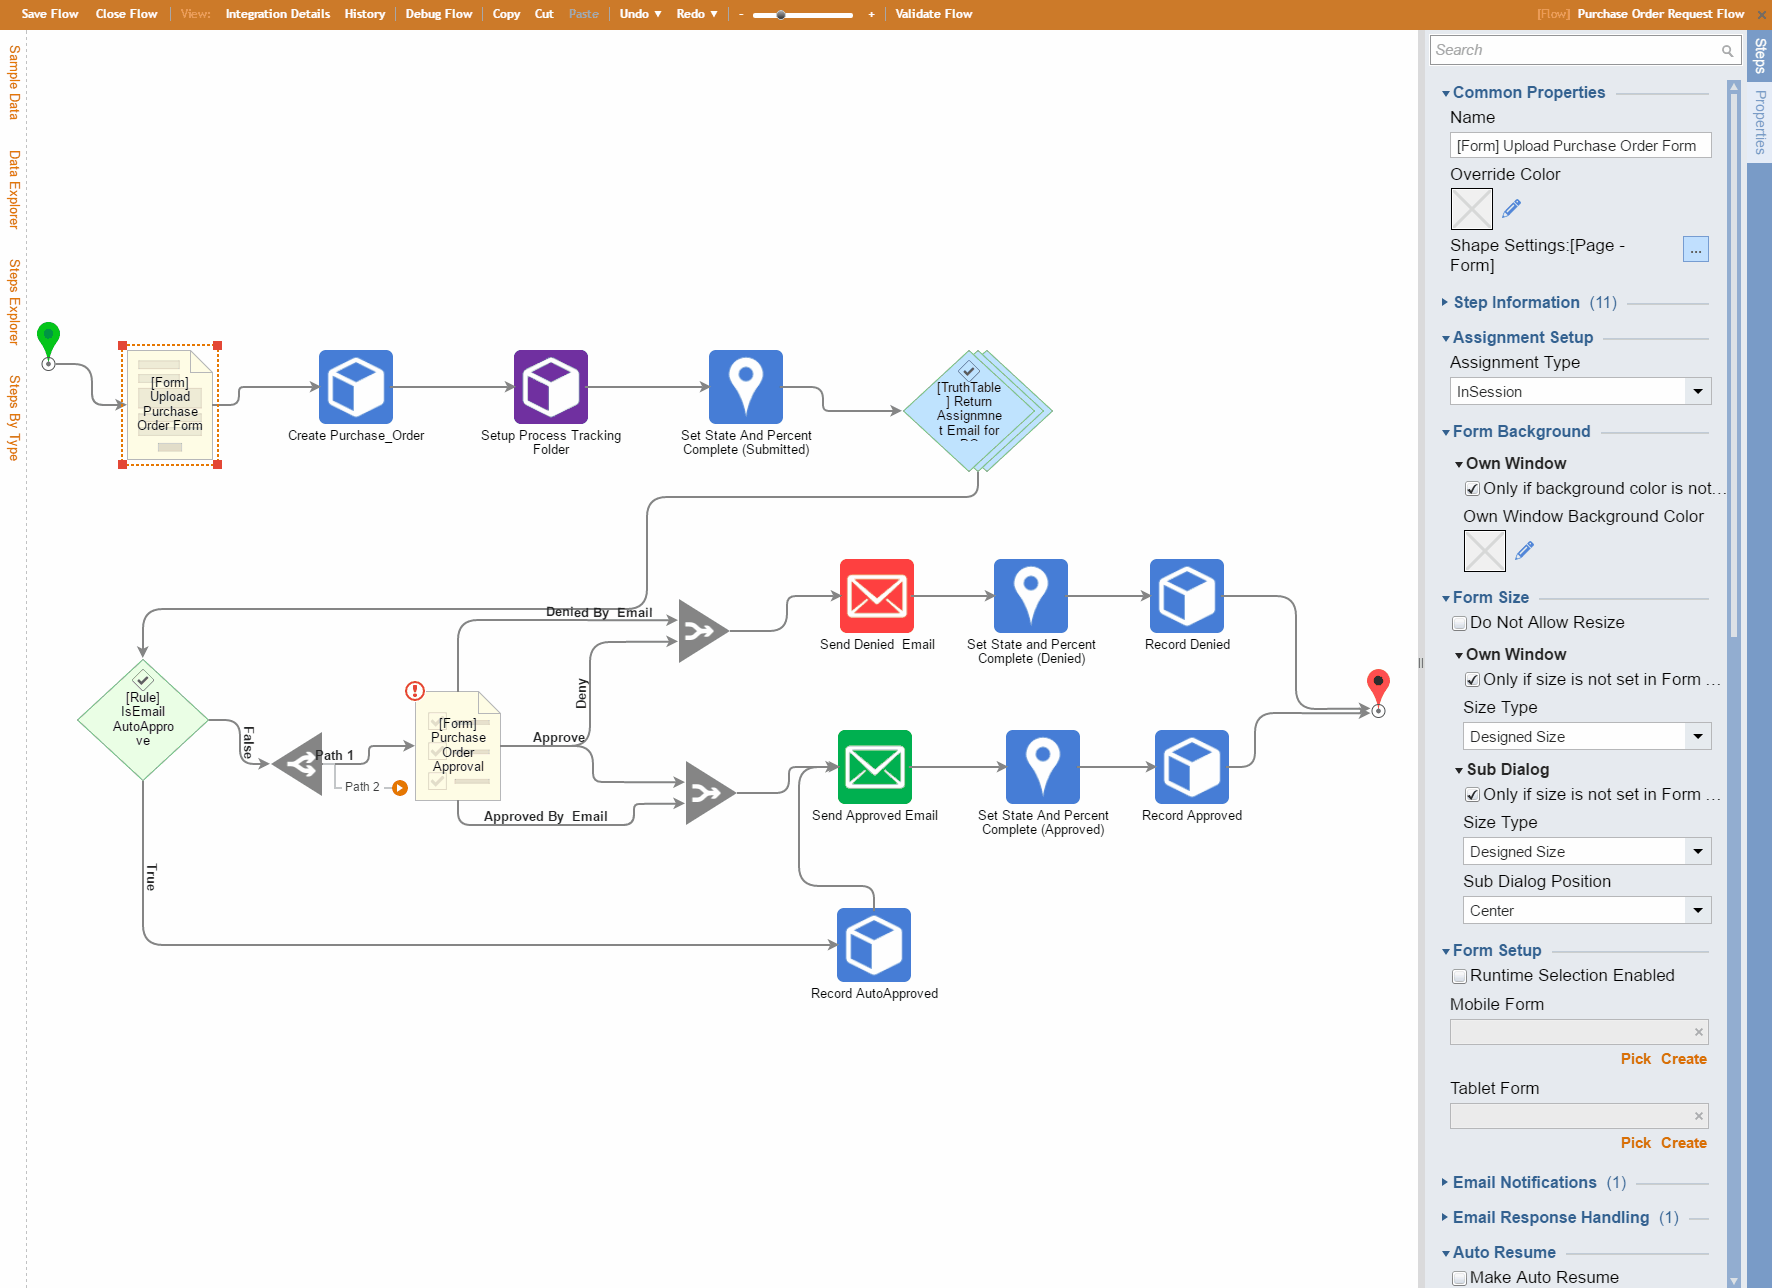This screenshot has width=1772, height=1288.
Task: Check Make Auto Resume checkbox
Action: click(x=1459, y=1278)
